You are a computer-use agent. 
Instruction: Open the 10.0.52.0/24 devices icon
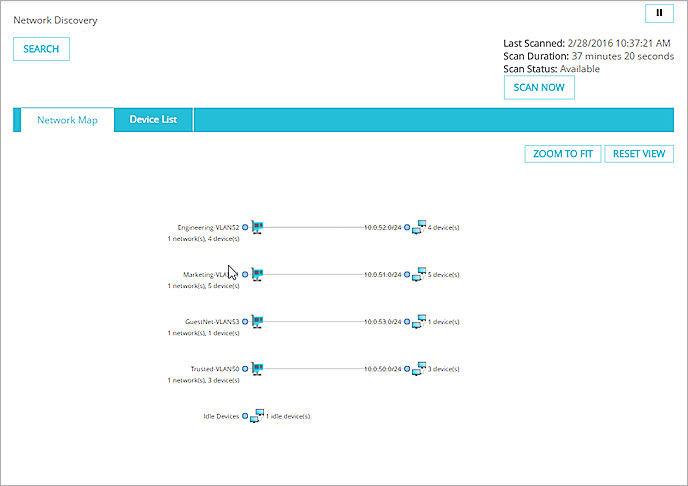pyautogui.click(x=419, y=227)
